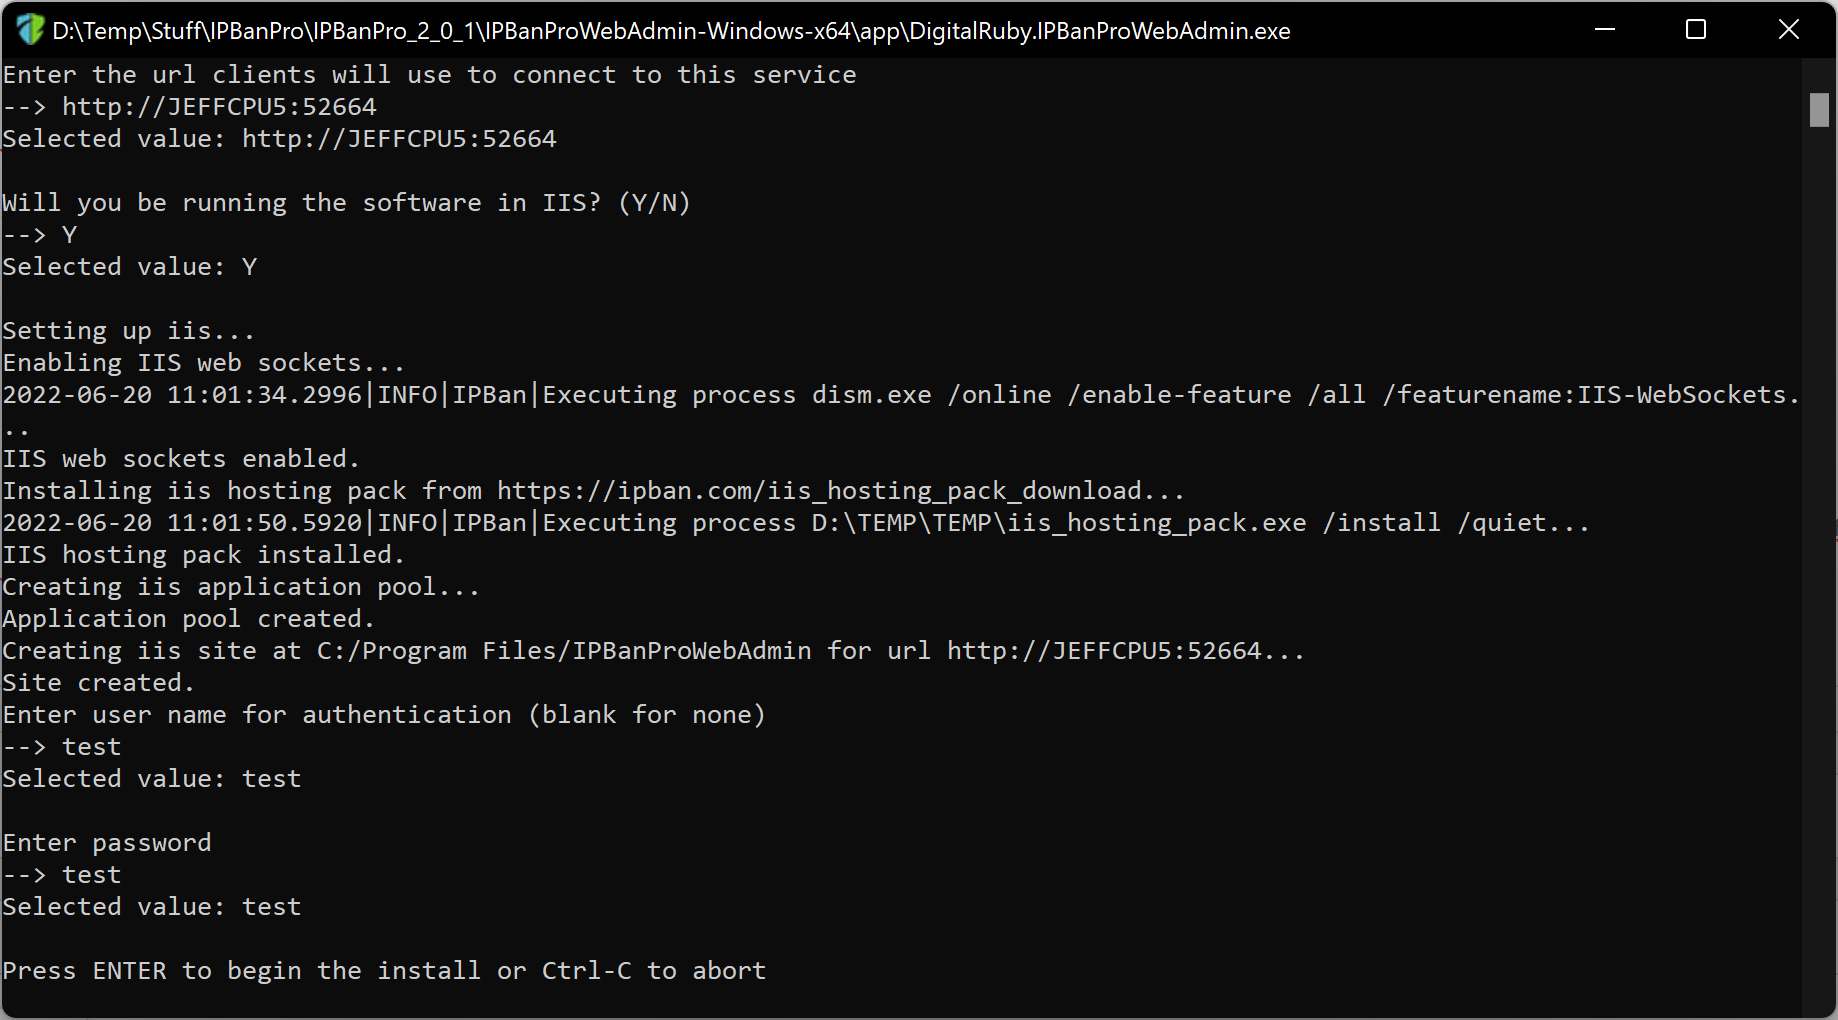Click the IPBanPro shield icon in title bar
Viewport: 1838px width, 1020px height.
(30, 30)
